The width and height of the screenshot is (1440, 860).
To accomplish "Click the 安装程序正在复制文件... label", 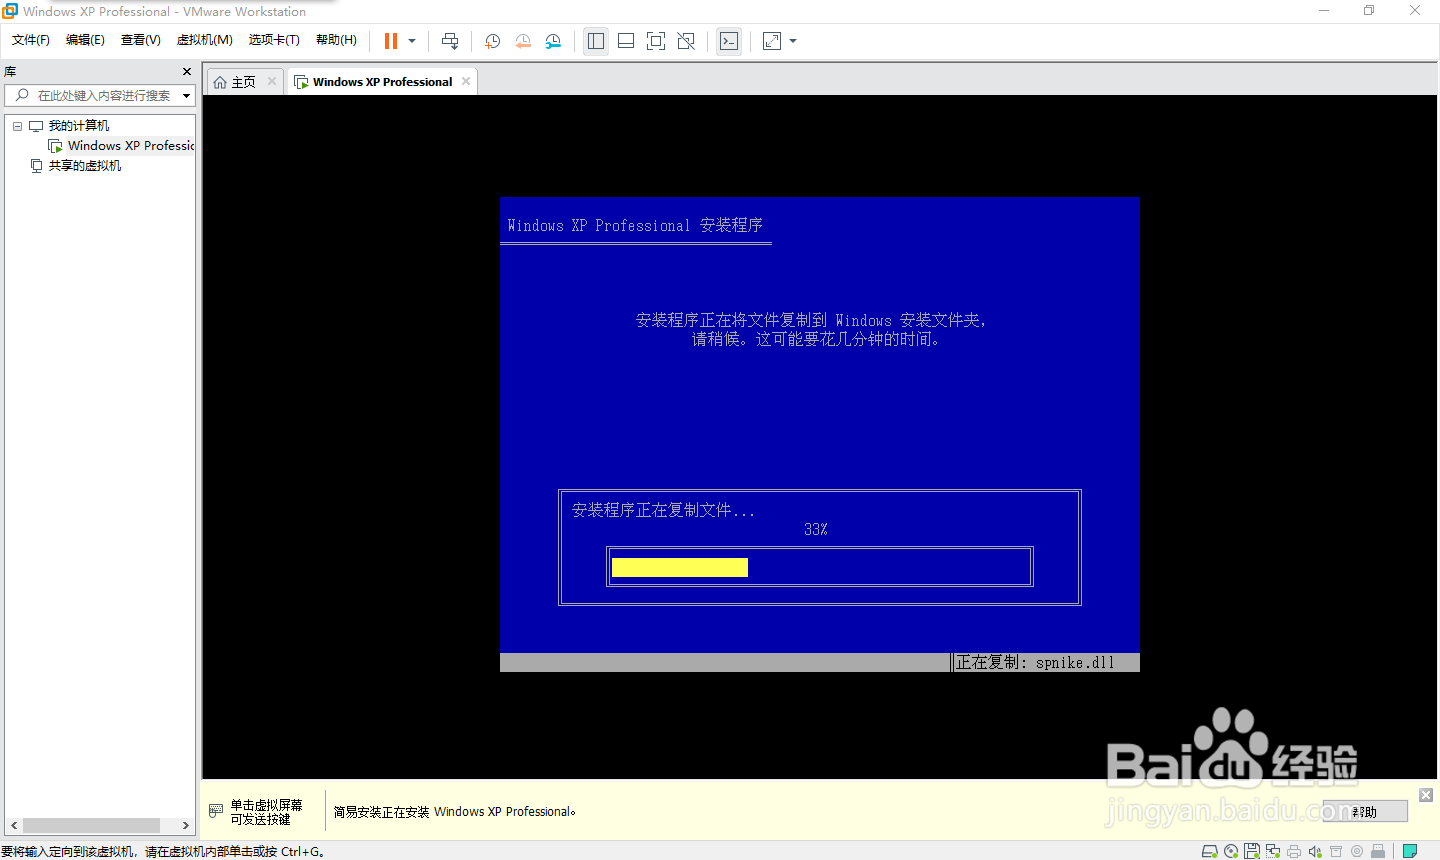I will (663, 510).
